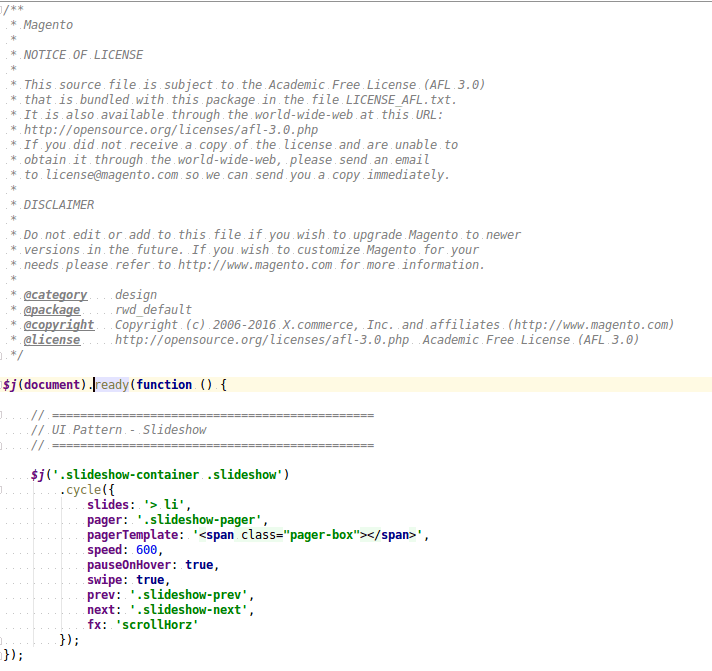Collapse the .cycle({ block fold marker
The height and width of the screenshot is (671, 712).
[x=1, y=490]
